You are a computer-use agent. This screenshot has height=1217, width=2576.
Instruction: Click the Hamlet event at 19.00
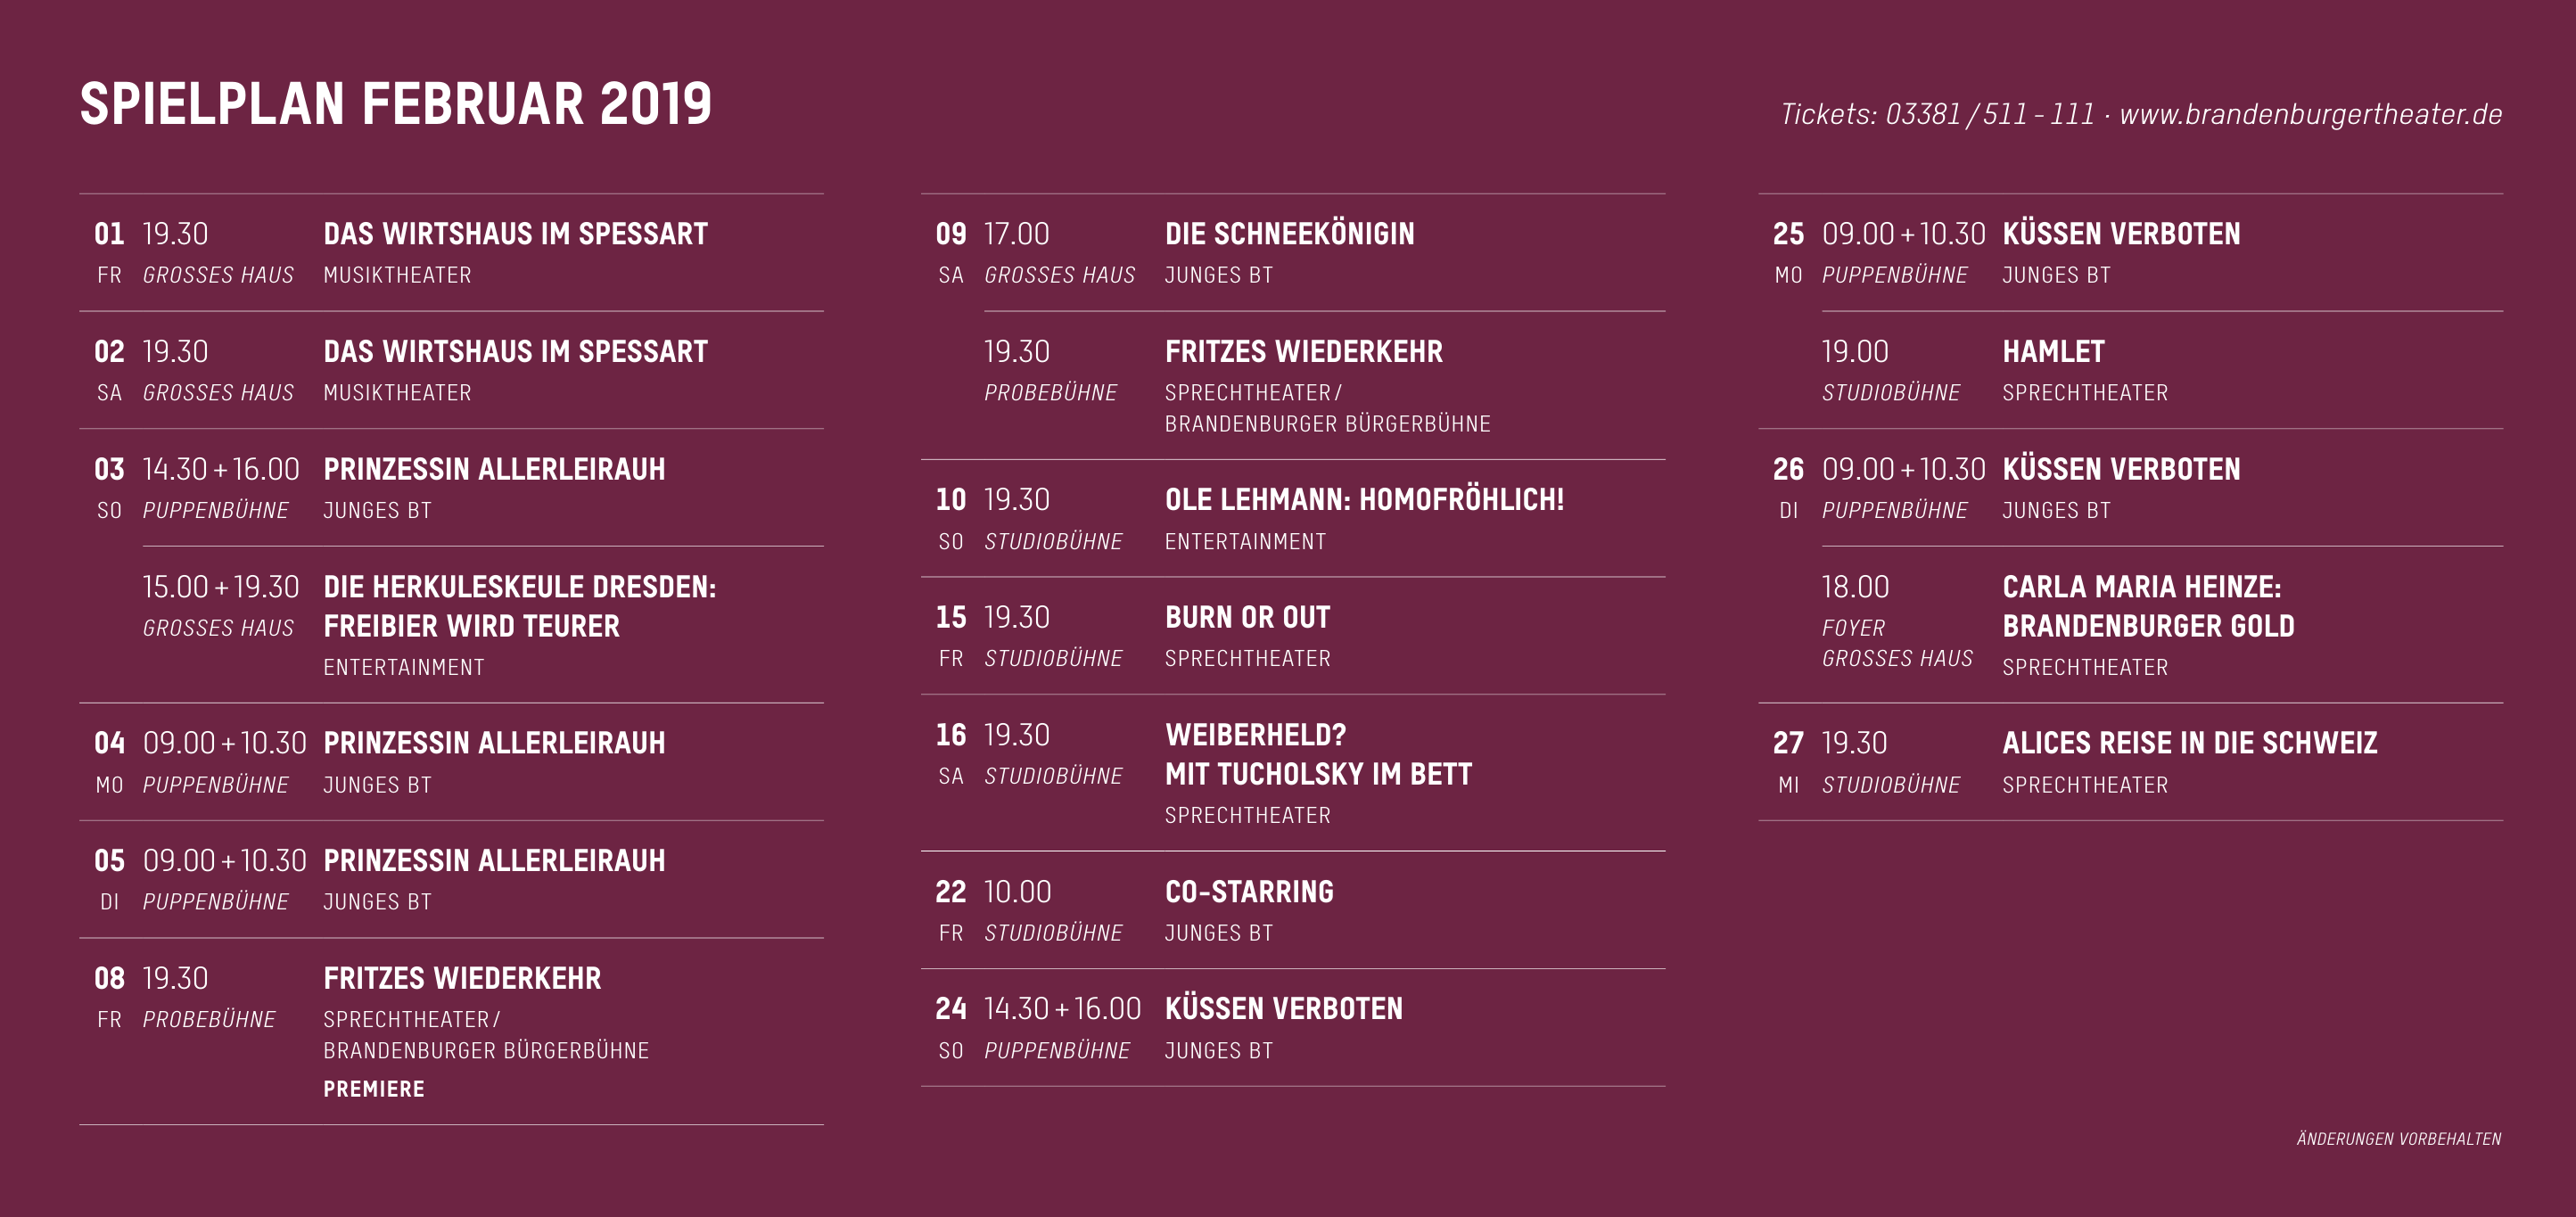(2053, 351)
